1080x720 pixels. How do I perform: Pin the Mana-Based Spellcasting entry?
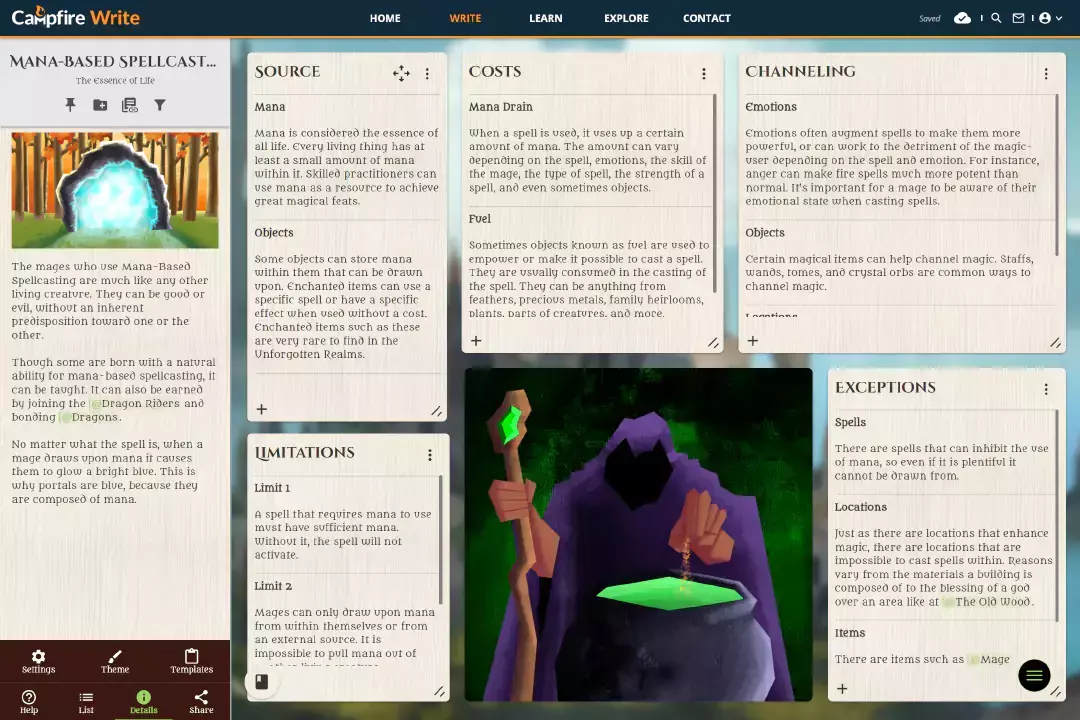70,105
